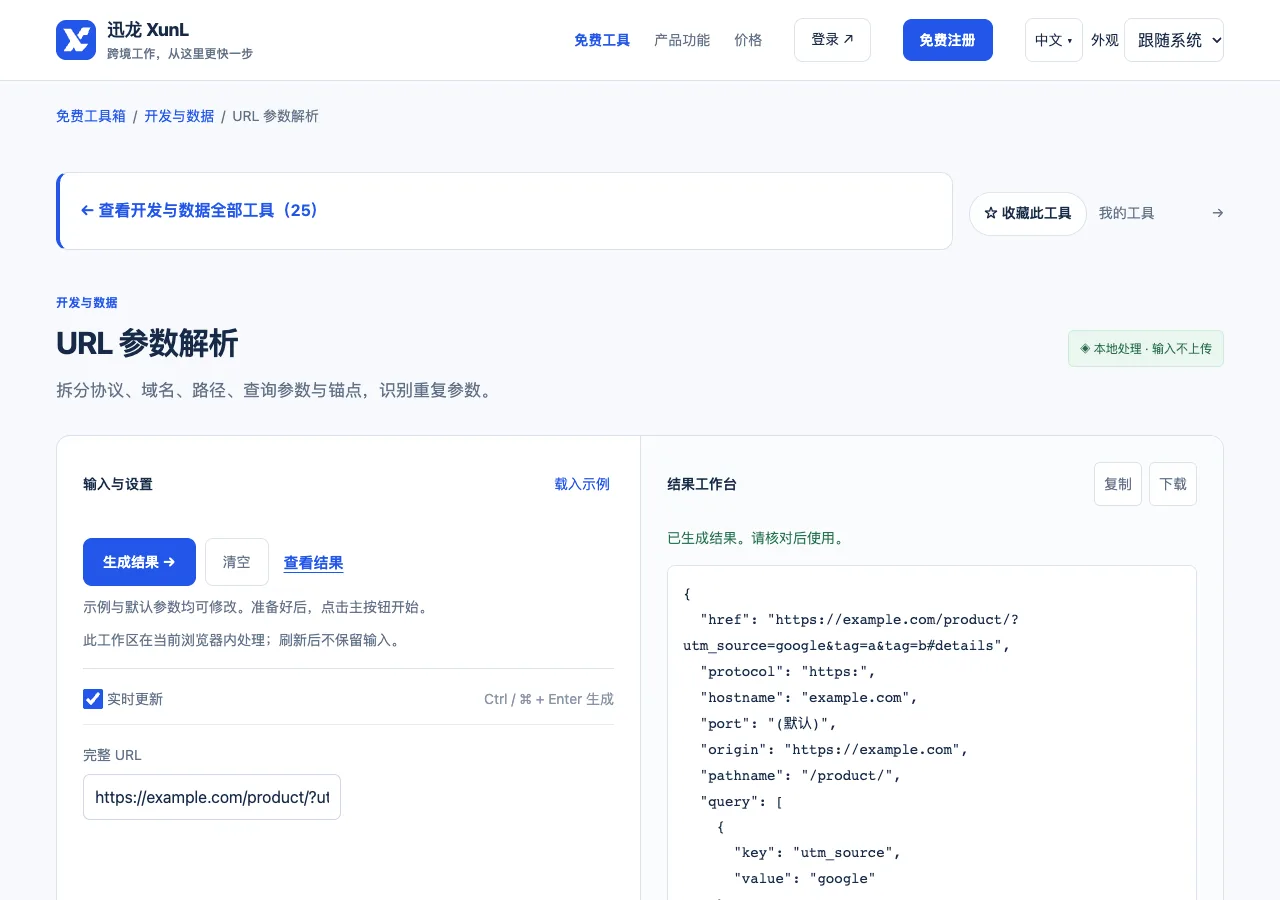Click 载入示例 link
The width and height of the screenshot is (1280, 900).
[582, 484]
